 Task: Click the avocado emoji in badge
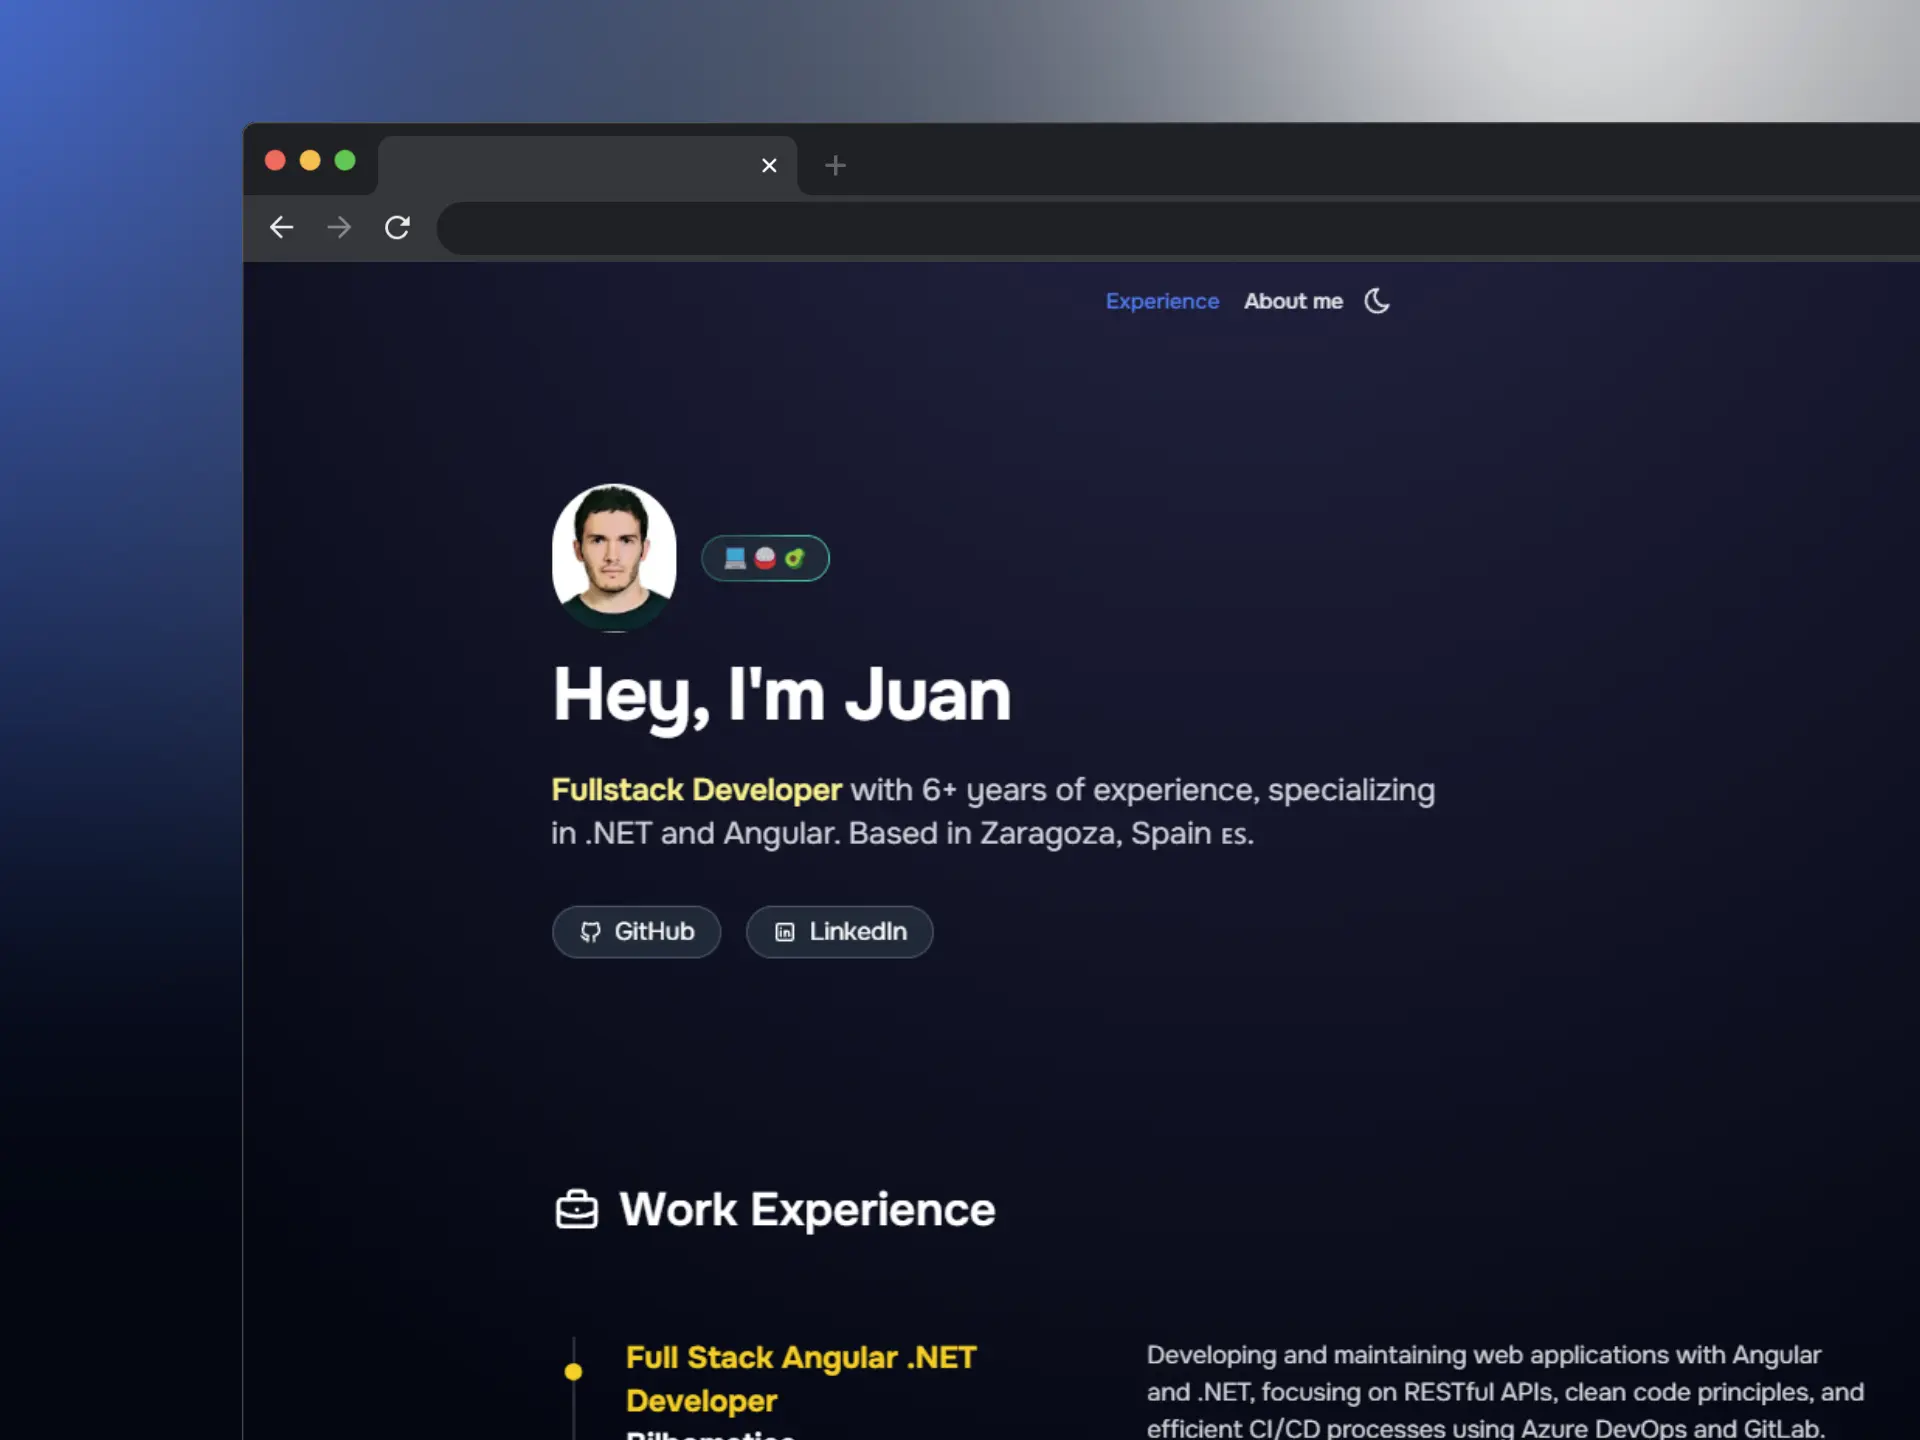point(795,558)
